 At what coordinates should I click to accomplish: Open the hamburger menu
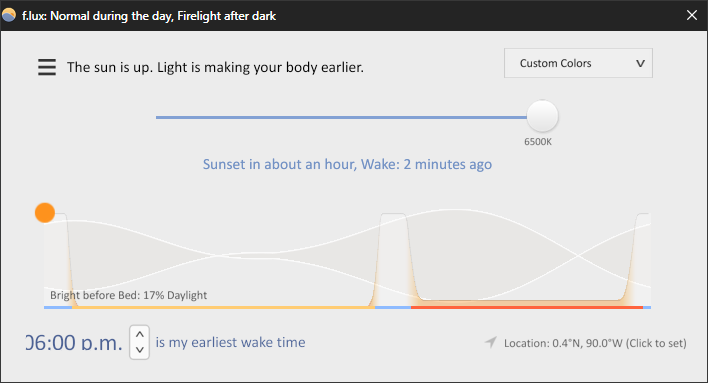click(x=47, y=67)
